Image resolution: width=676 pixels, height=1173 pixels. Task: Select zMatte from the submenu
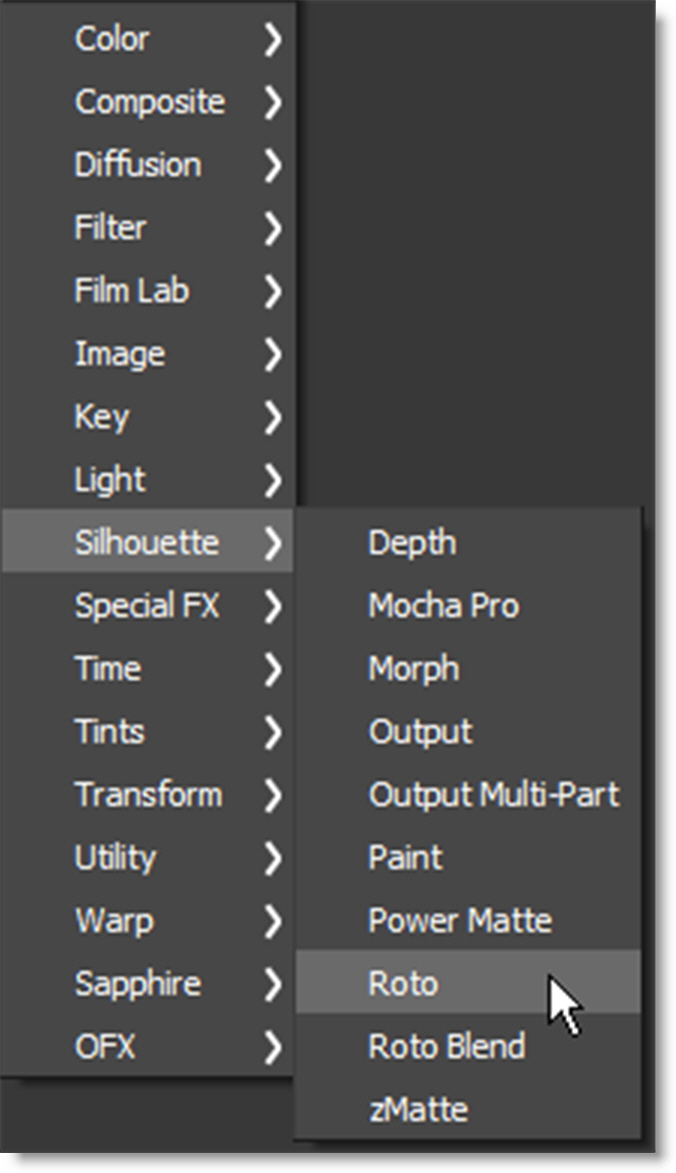[418, 1110]
